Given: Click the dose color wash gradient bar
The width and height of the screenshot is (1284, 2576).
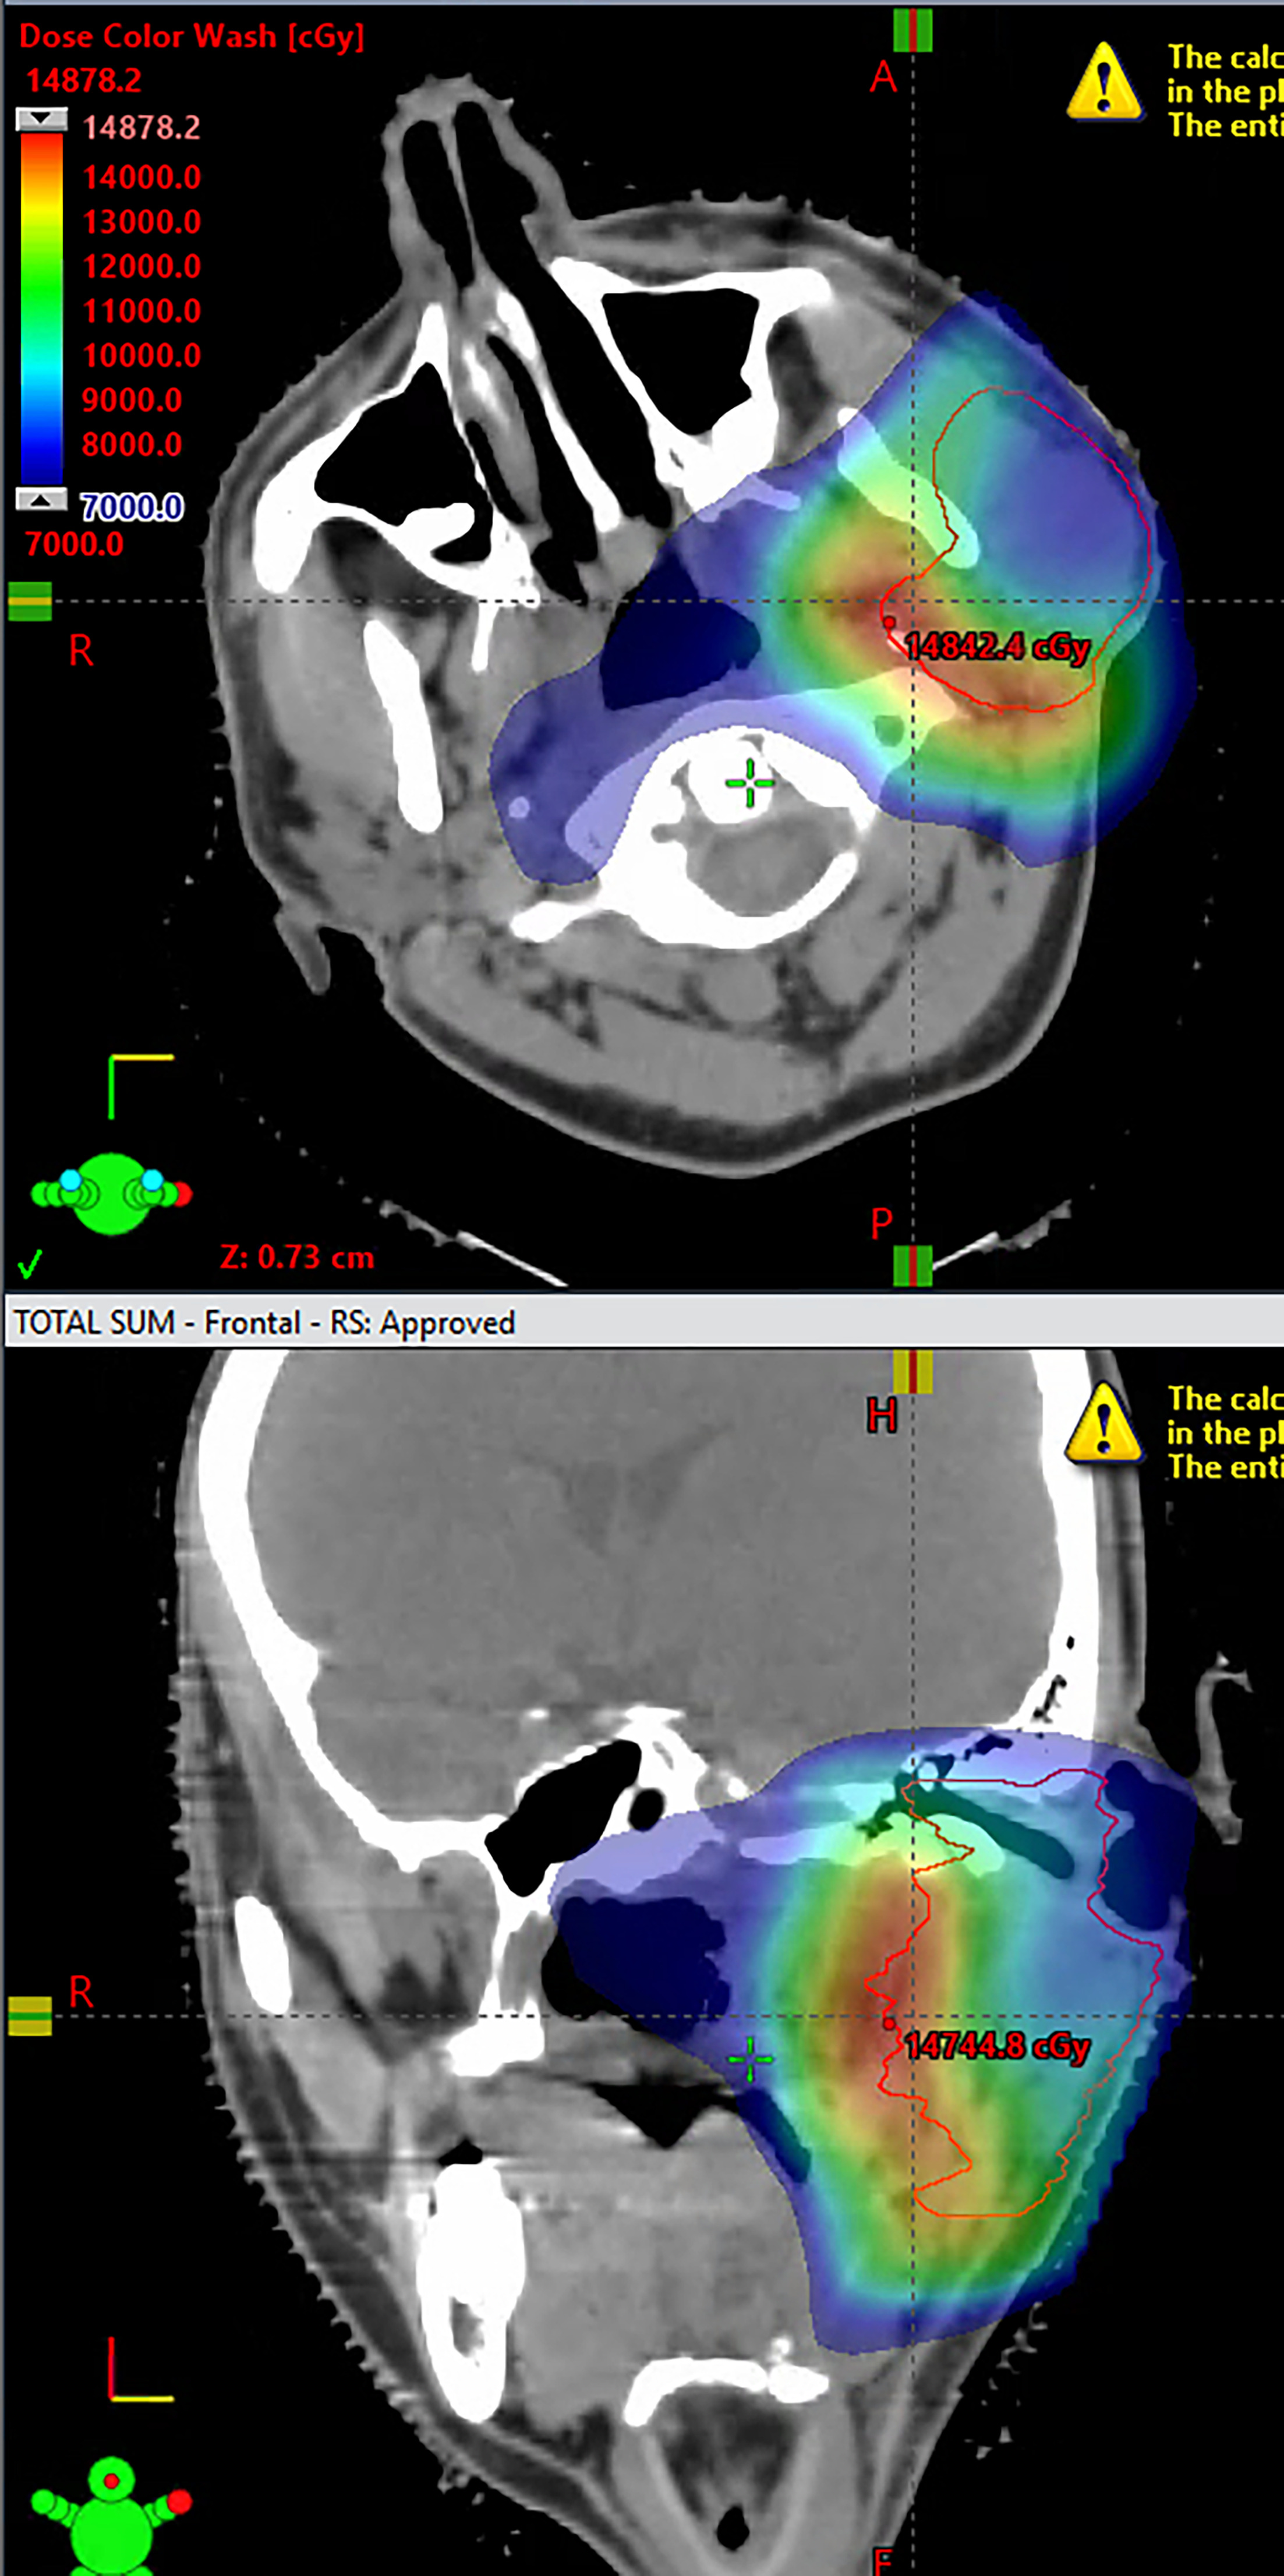Looking at the screenshot, I should 41,309.
